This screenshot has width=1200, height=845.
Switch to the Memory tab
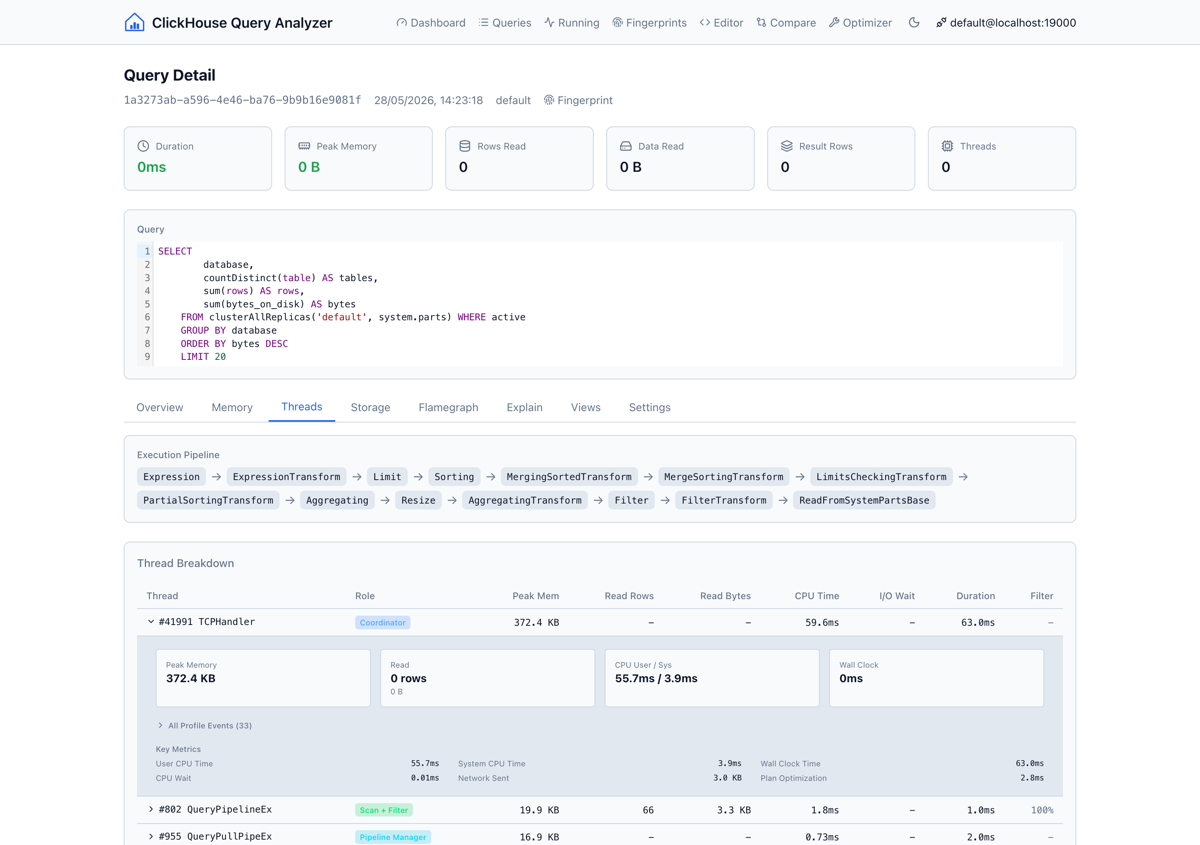coord(232,407)
